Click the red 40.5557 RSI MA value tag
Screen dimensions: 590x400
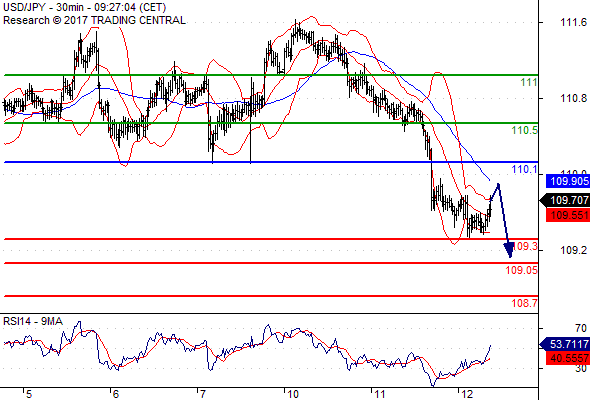click(568, 358)
